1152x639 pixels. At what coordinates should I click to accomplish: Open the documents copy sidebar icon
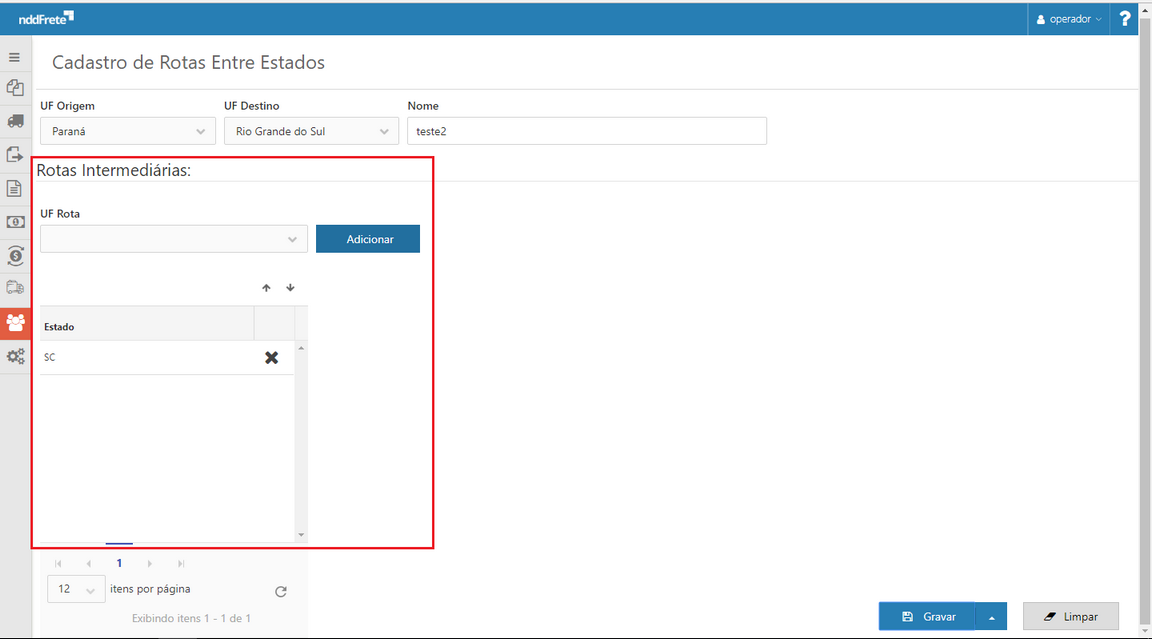(x=15, y=88)
